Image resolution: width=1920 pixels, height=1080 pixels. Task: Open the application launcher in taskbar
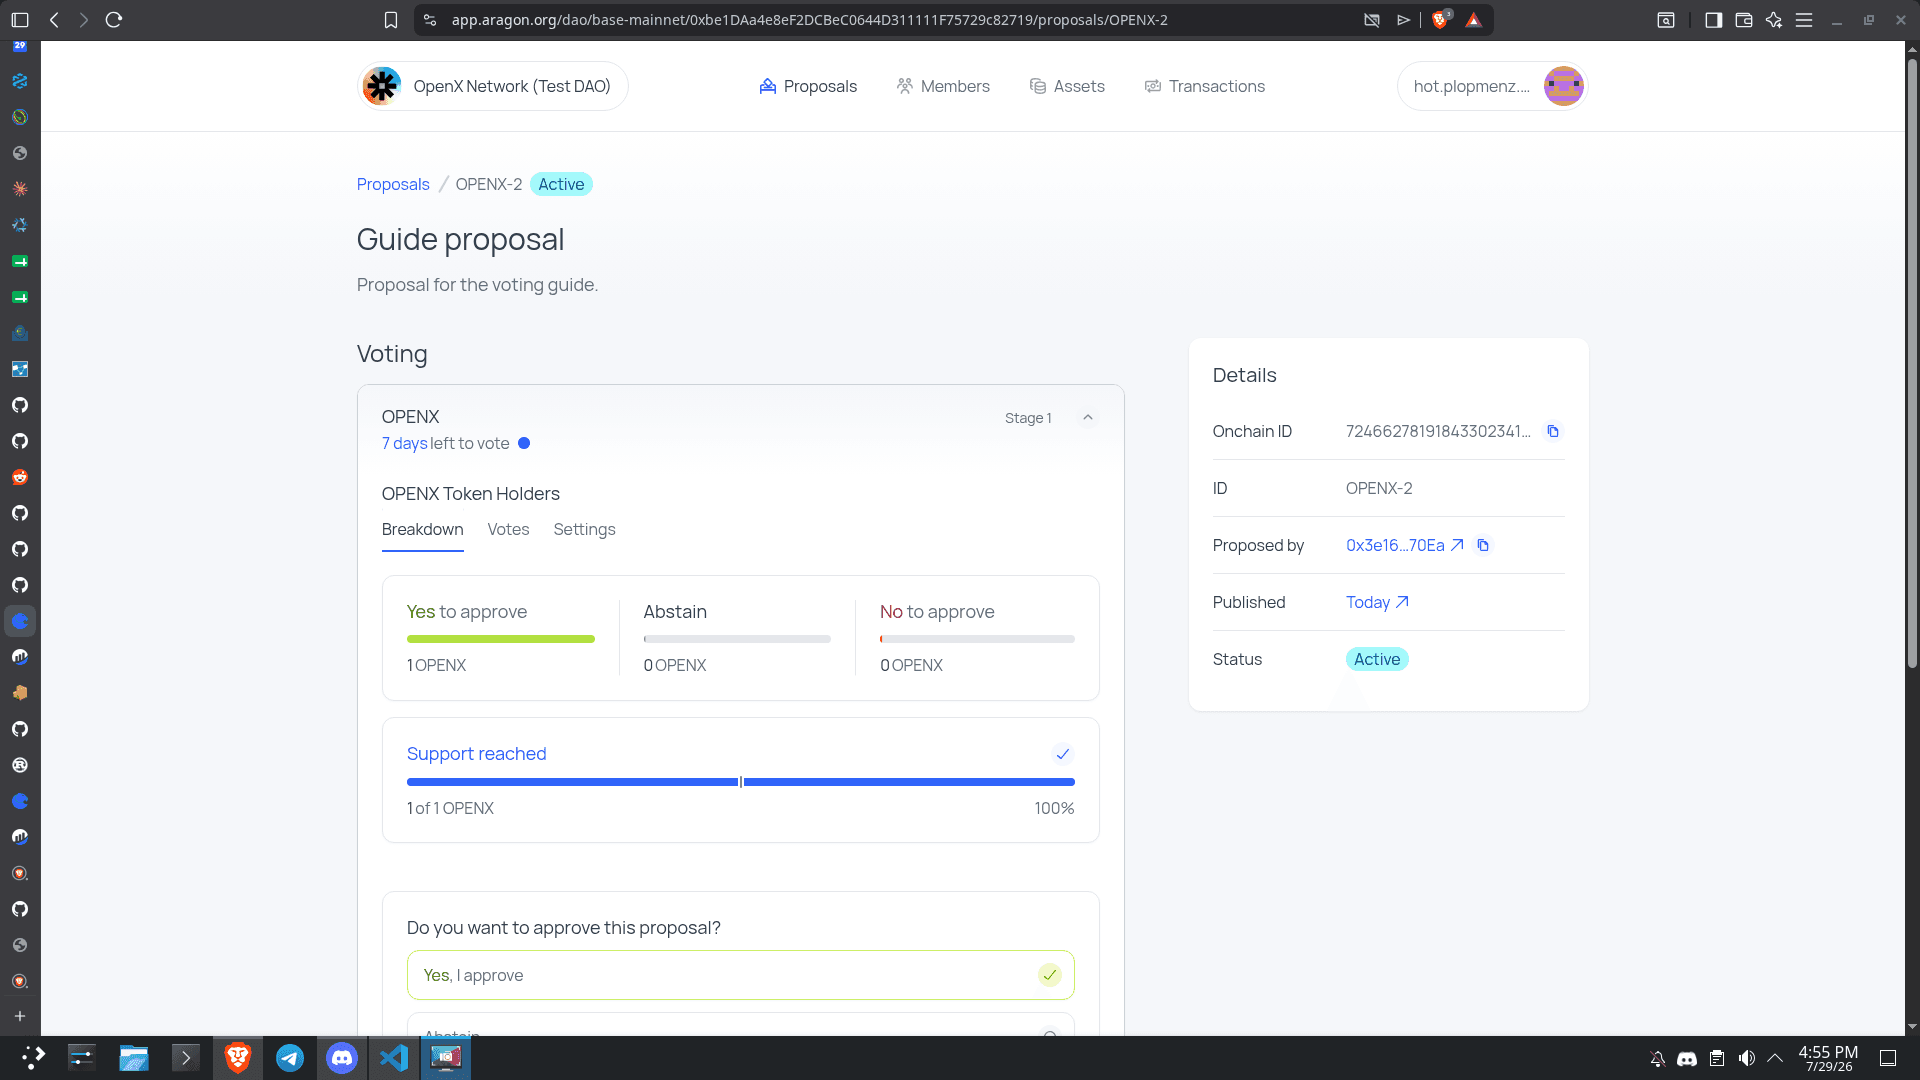pos(32,1058)
